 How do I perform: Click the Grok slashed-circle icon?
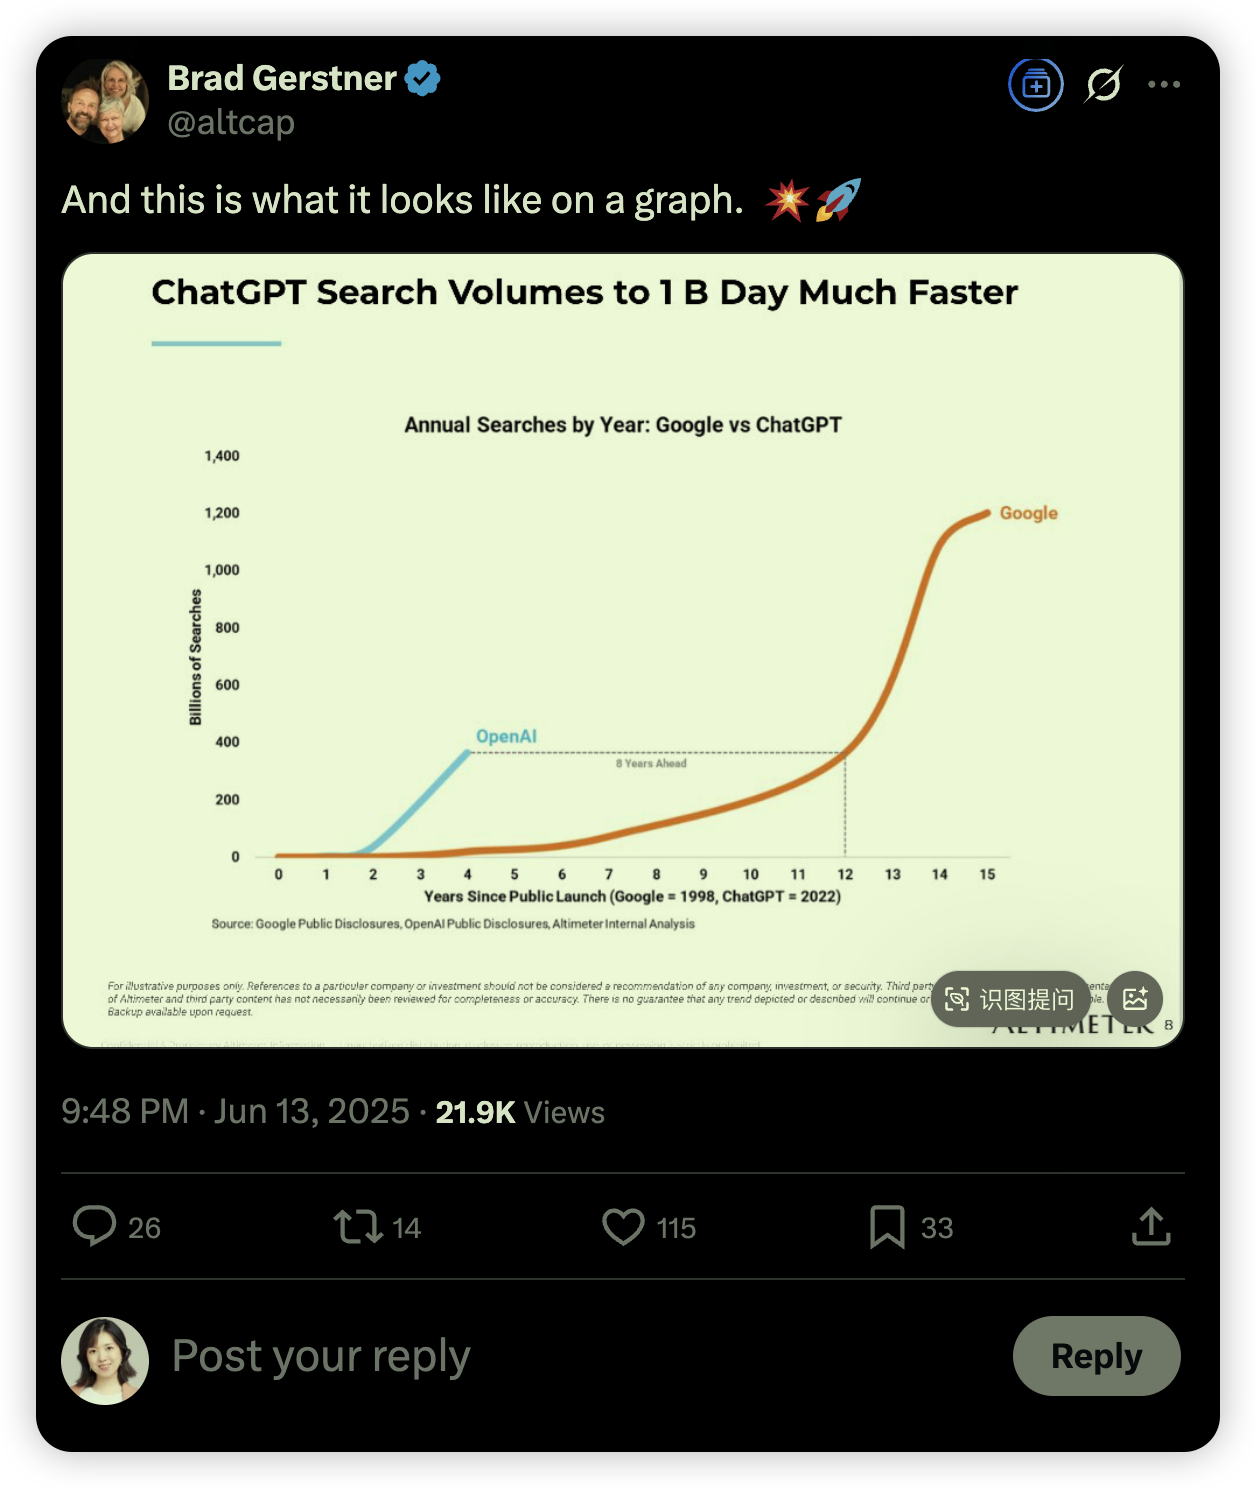1103,85
